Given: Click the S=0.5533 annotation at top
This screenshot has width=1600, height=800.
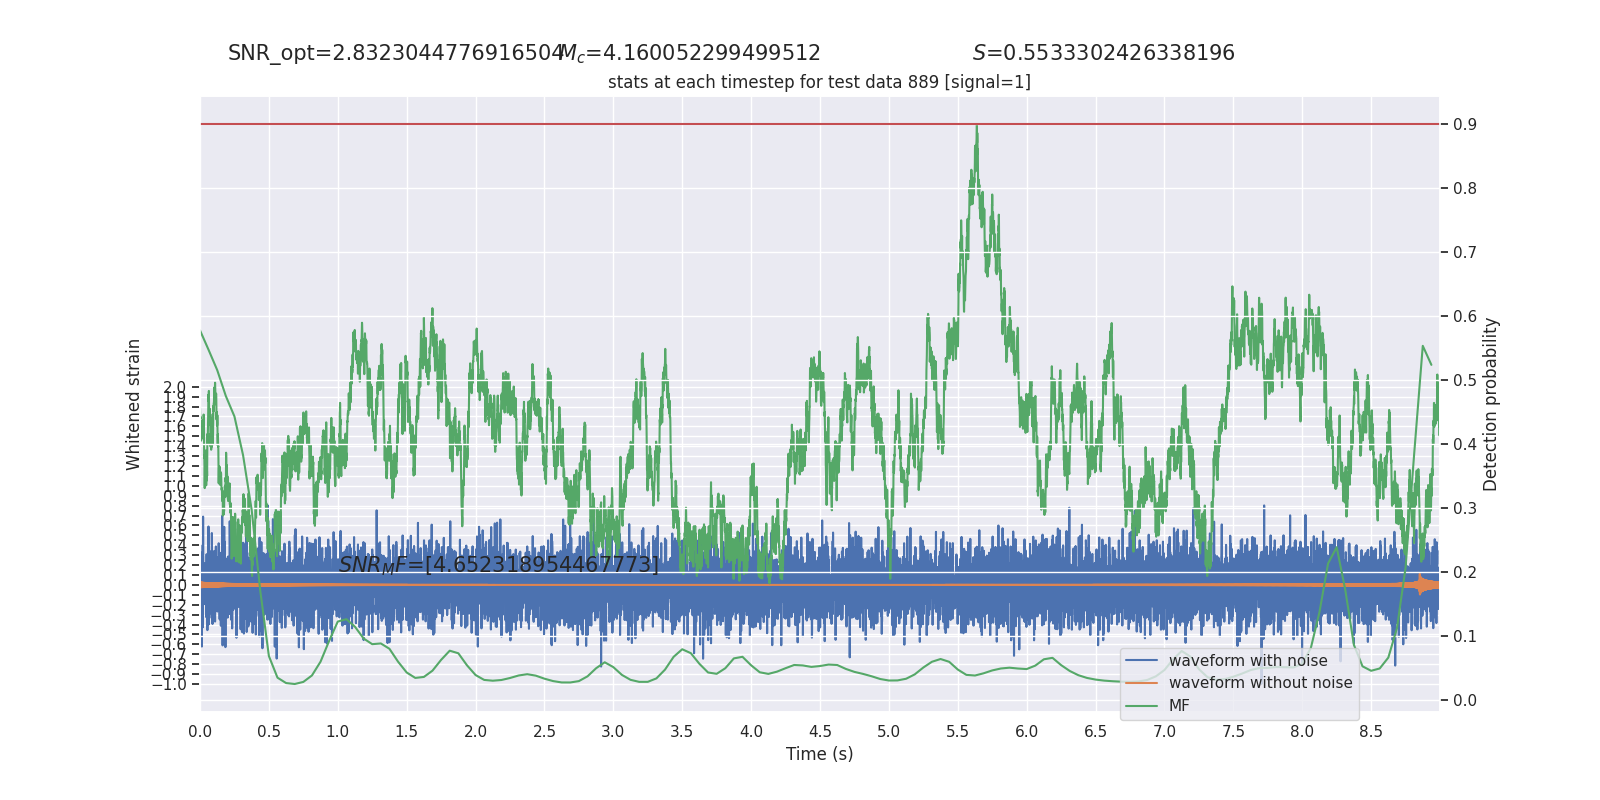Looking at the screenshot, I should [x=1104, y=53].
